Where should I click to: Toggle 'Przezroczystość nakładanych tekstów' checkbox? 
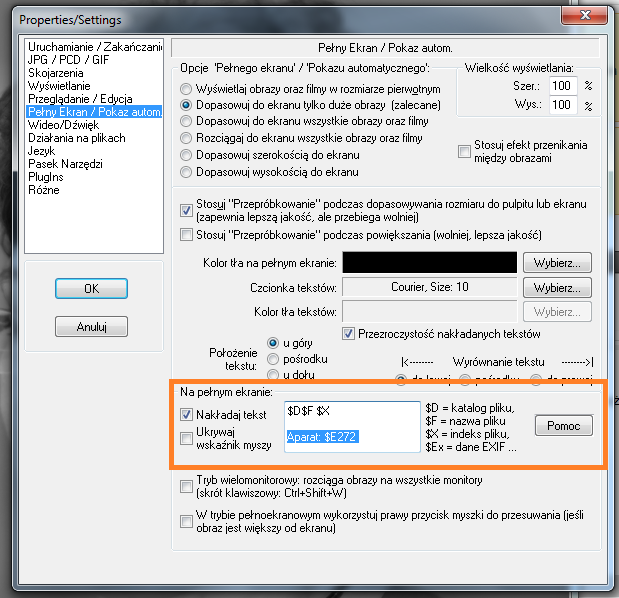tap(349, 333)
